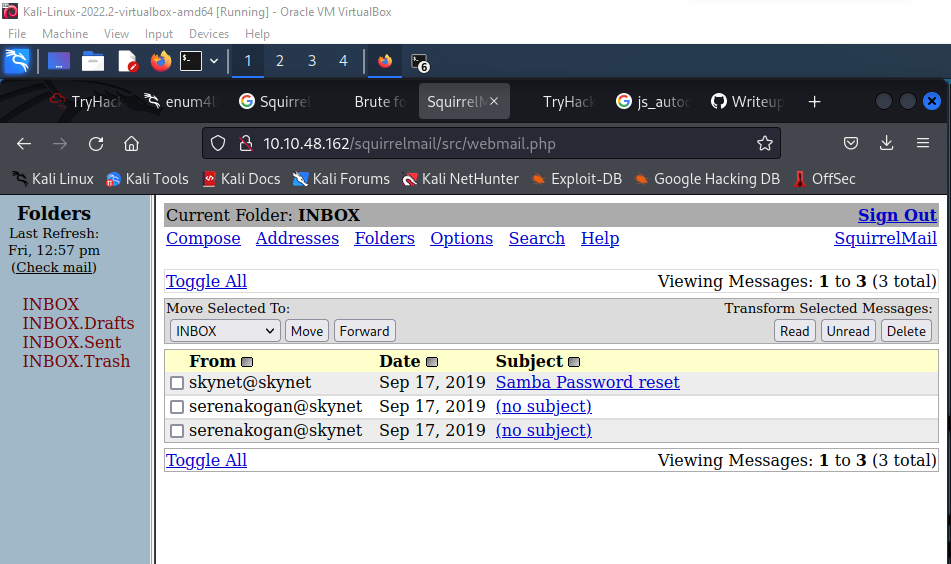Viewport: 951px width, 564px height.
Task: Go to the Firefox home page icon
Action: pos(132,144)
